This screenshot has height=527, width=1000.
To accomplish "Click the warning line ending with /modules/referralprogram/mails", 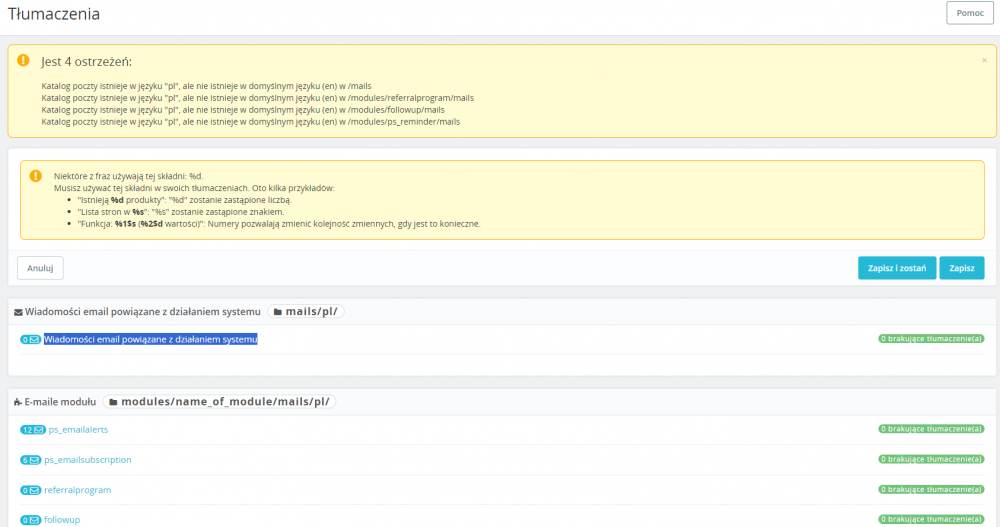I will (258, 98).
